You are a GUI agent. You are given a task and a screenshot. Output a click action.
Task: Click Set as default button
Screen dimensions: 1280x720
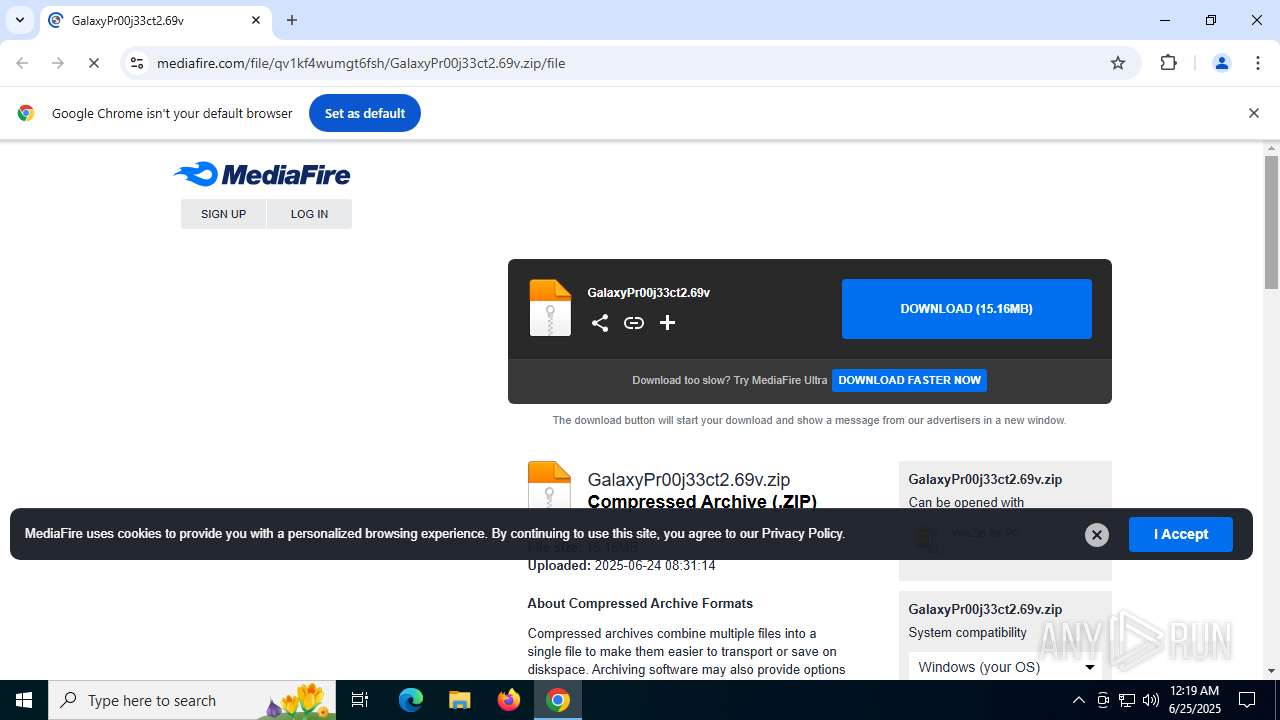pyautogui.click(x=364, y=113)
